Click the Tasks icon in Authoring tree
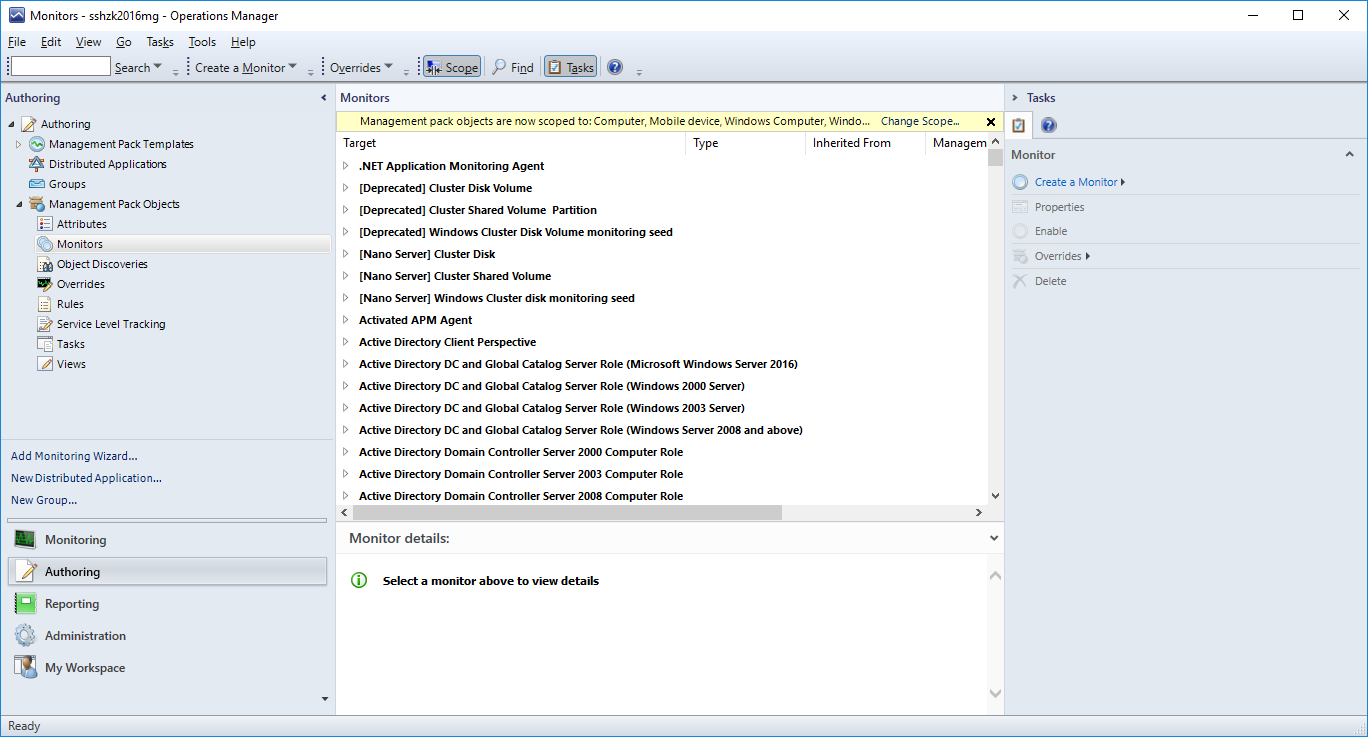 [45, 344]
